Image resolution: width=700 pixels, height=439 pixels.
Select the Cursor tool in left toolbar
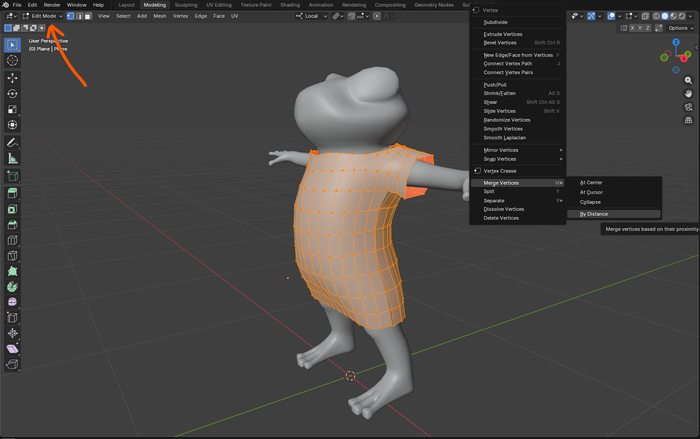coord(12,61)
